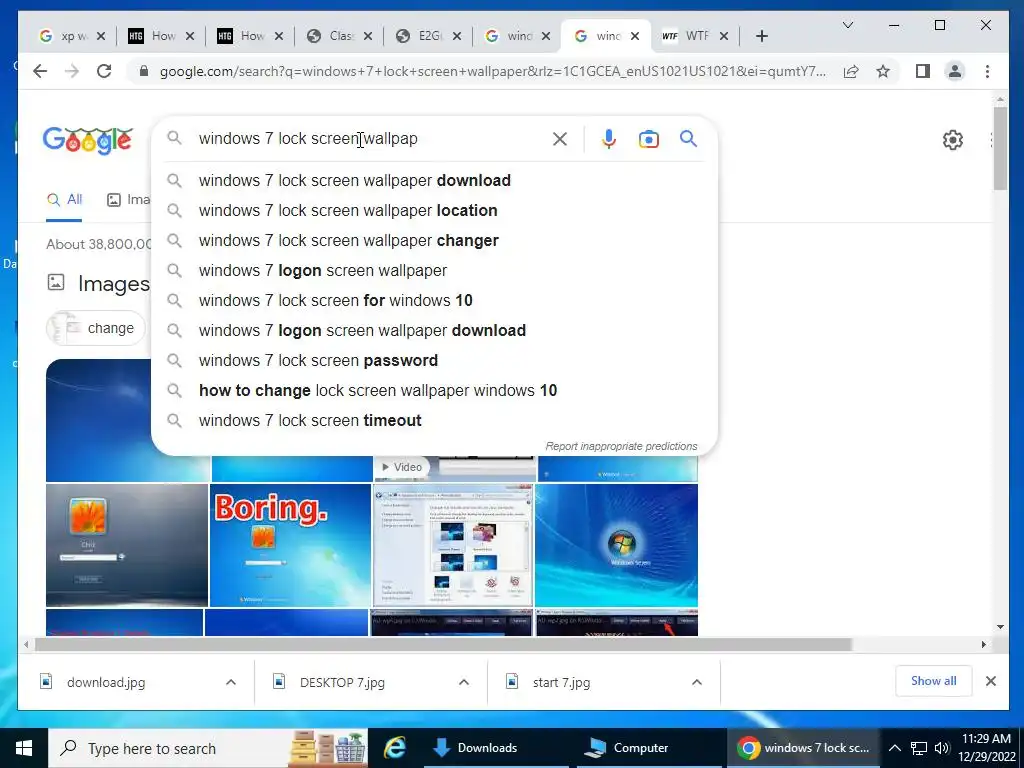Choose suggestion 'windows 7 logon screen wallpaper'
Viewport: 1024px width, 768px height.
[x=434, y=270]
